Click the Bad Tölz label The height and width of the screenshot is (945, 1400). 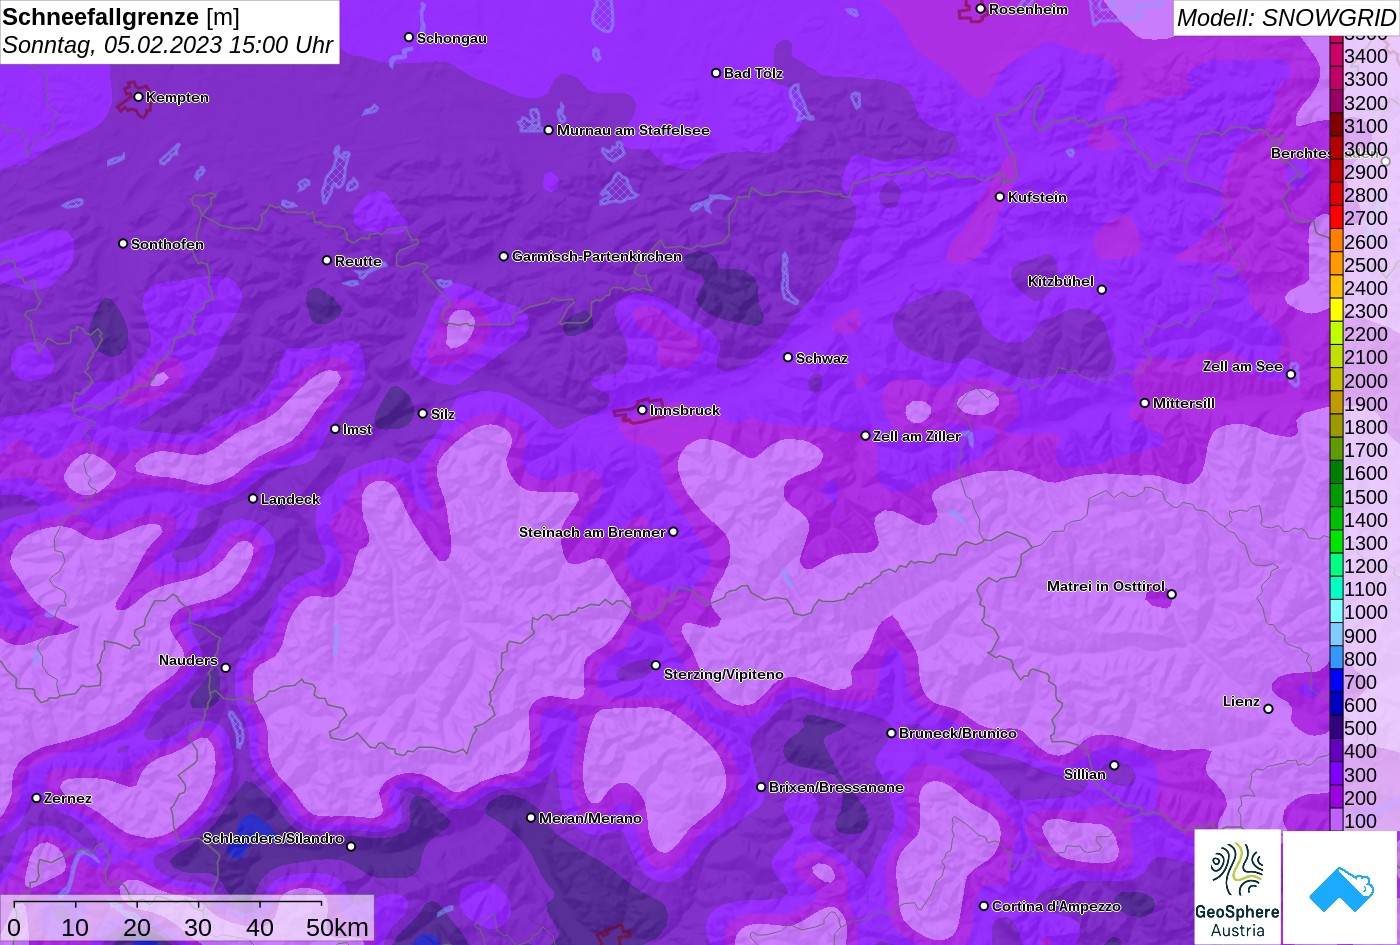click(753, 73)
